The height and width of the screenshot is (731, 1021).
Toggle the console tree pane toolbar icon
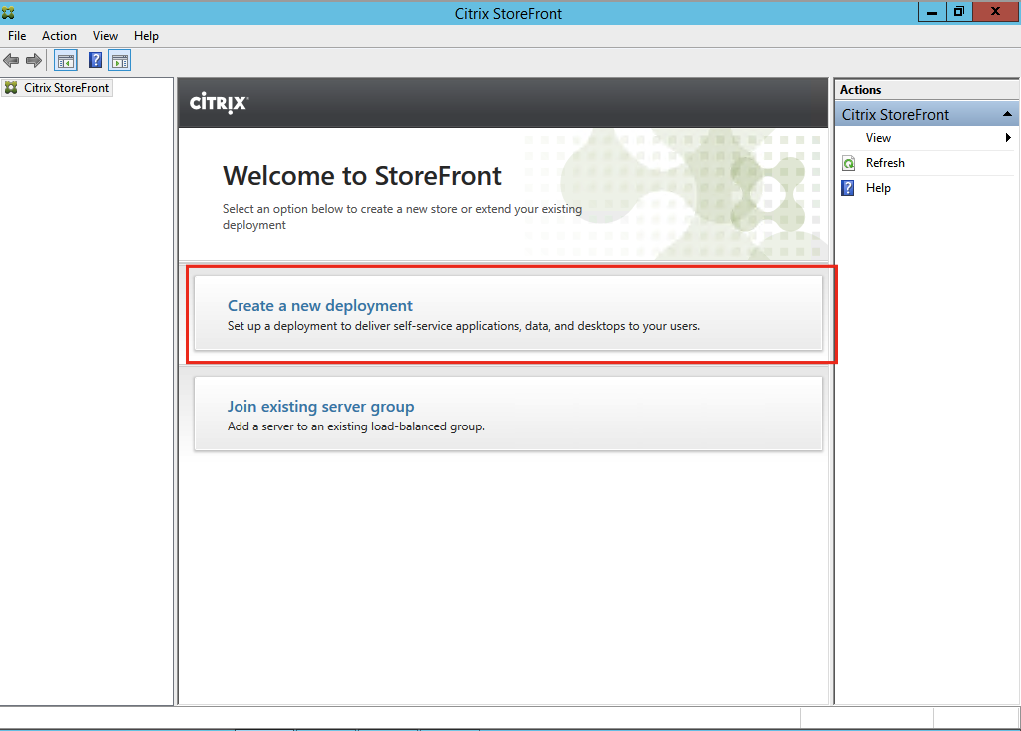66,61
